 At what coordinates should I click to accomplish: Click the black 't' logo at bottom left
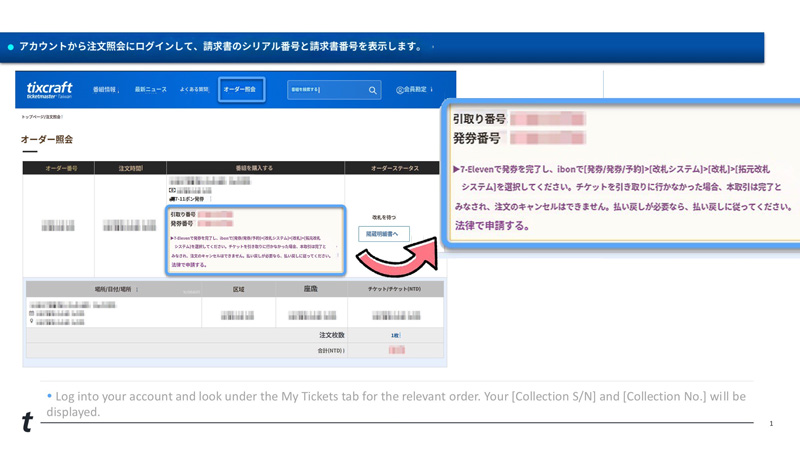27,422
